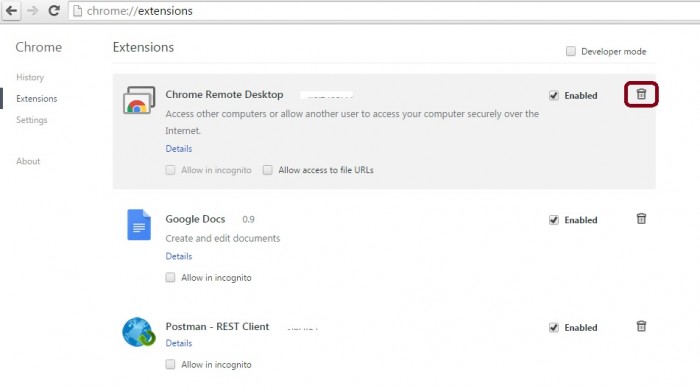This screenshot has width=700, height=389.
Task: Remove Google Docs with its trash icon
Action: 641,218
